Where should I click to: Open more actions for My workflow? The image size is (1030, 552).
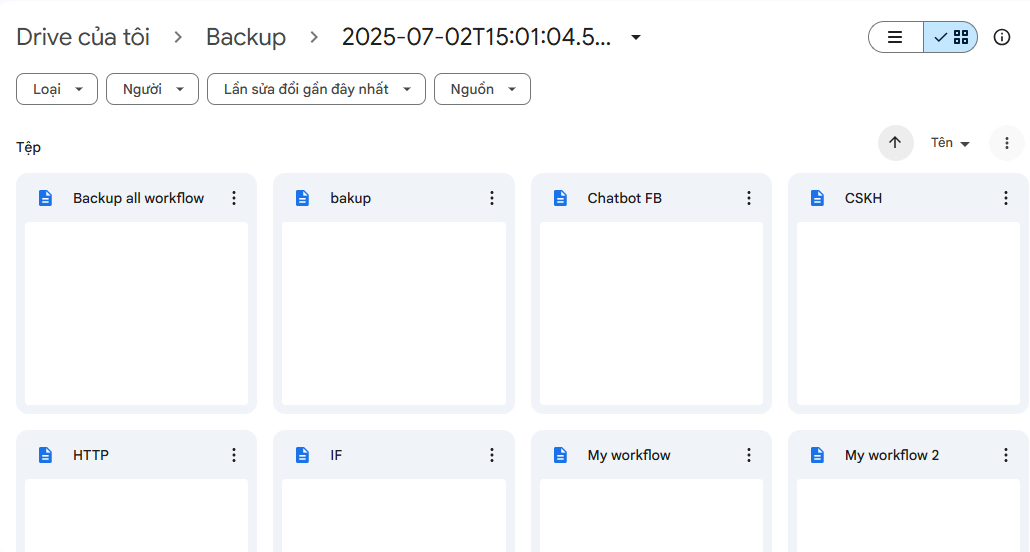pyautogui.click(x=749, y=455)
